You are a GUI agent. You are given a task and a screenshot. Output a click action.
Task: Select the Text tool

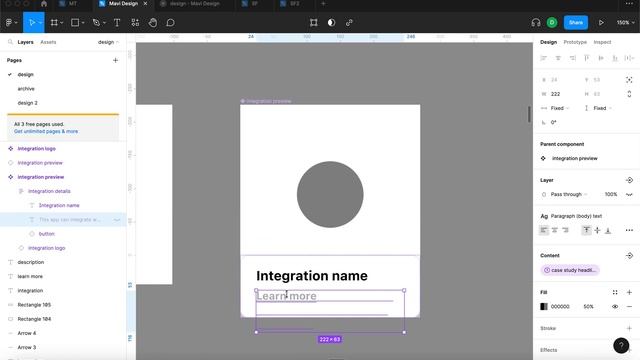(117, 23)
